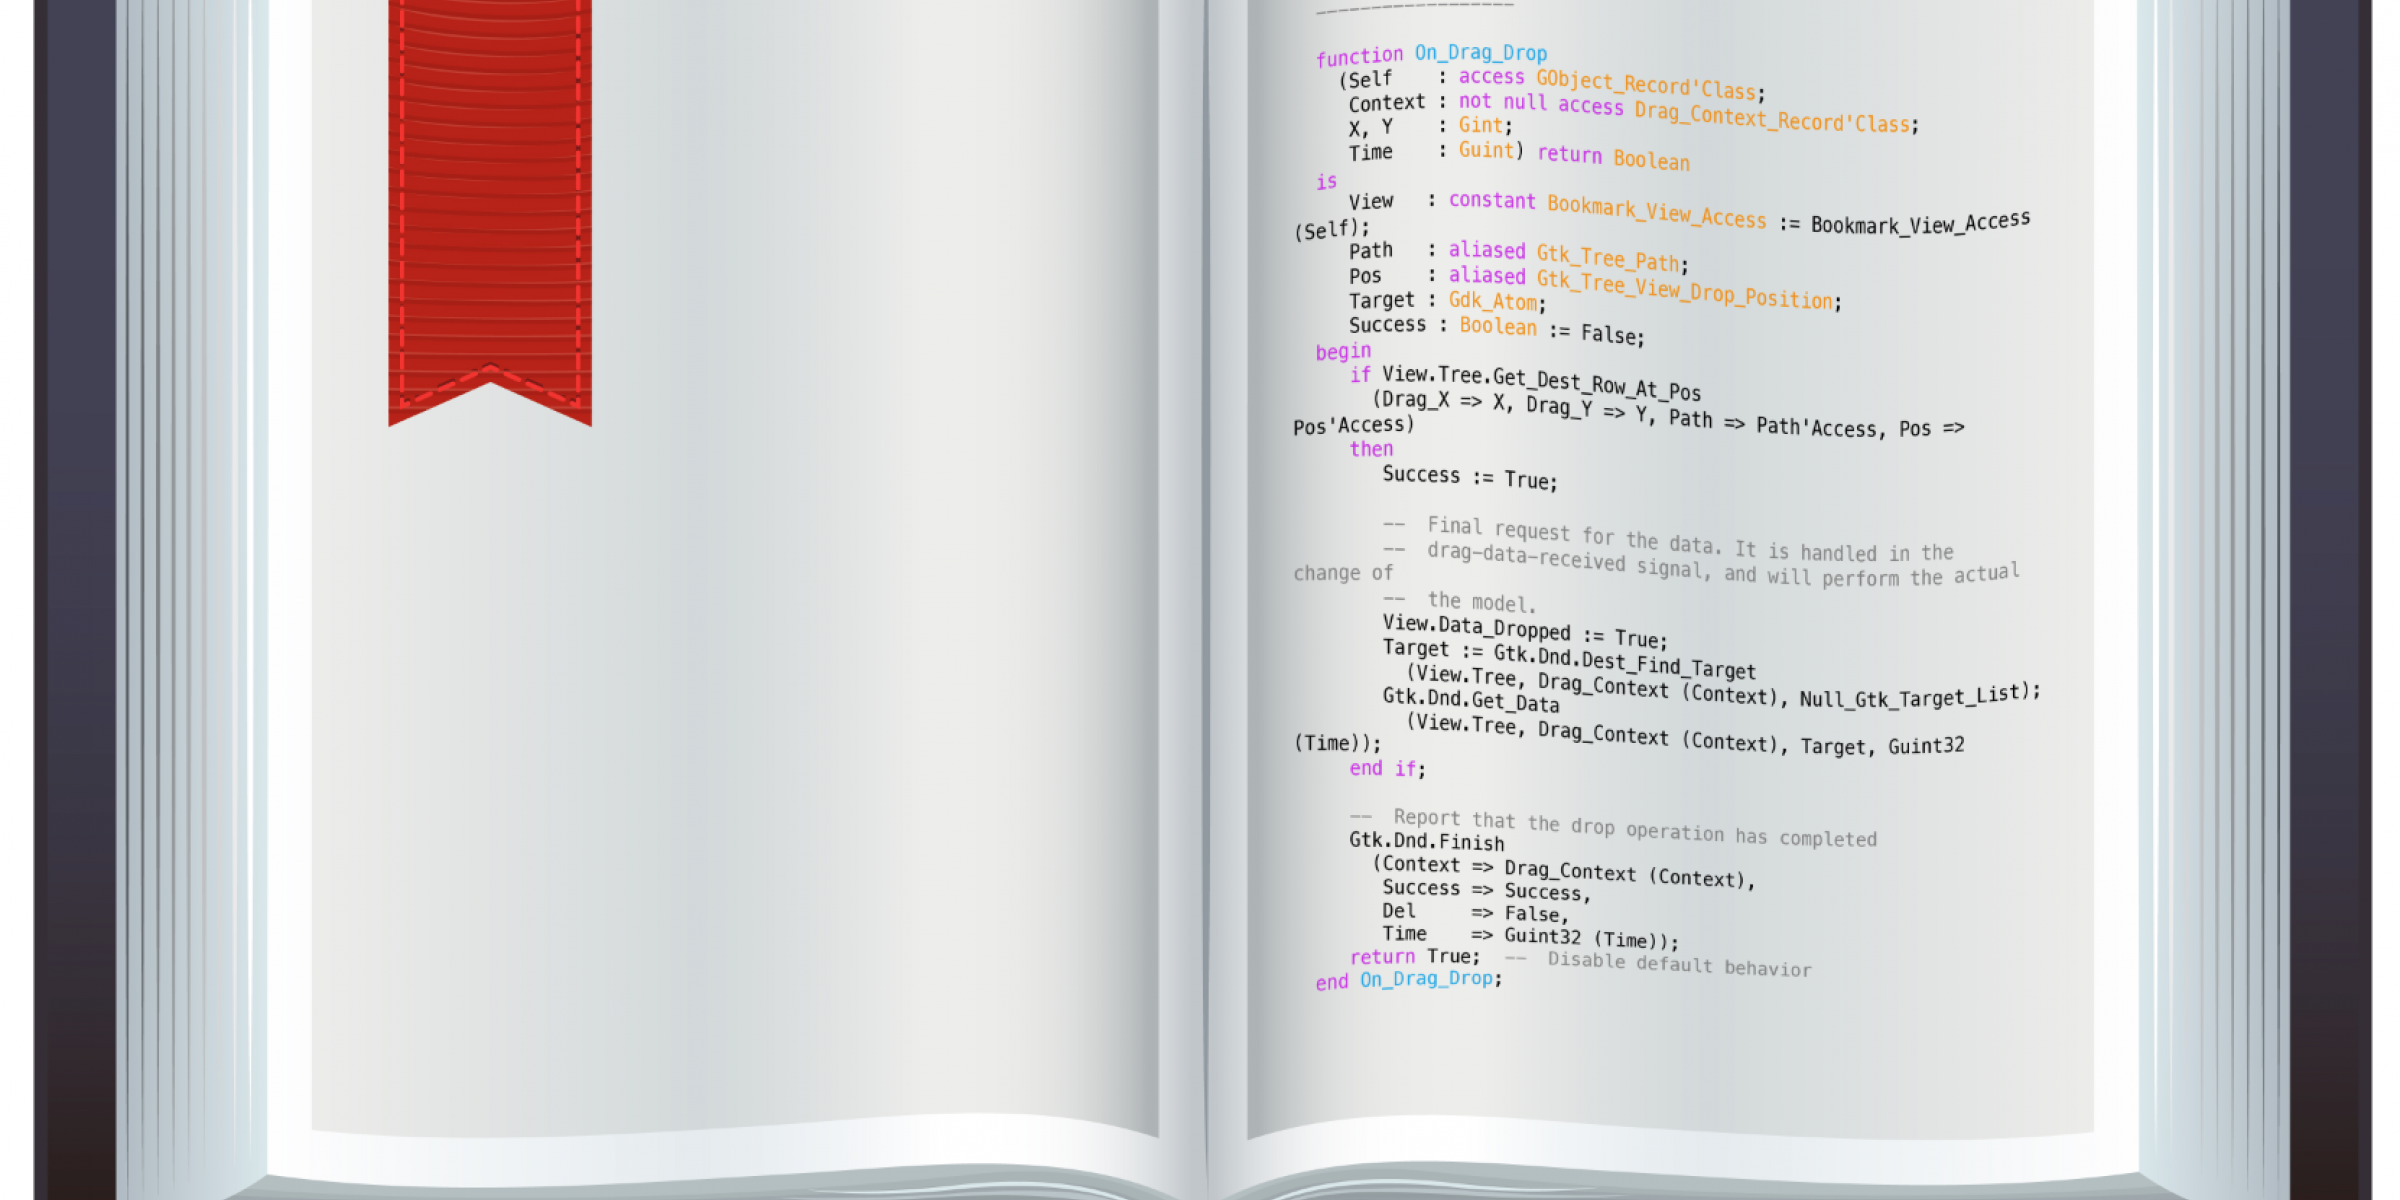Click the "Gdk_Atom" type on the Target line
2400x1200 pixels.
click(x=1493, y=300)
